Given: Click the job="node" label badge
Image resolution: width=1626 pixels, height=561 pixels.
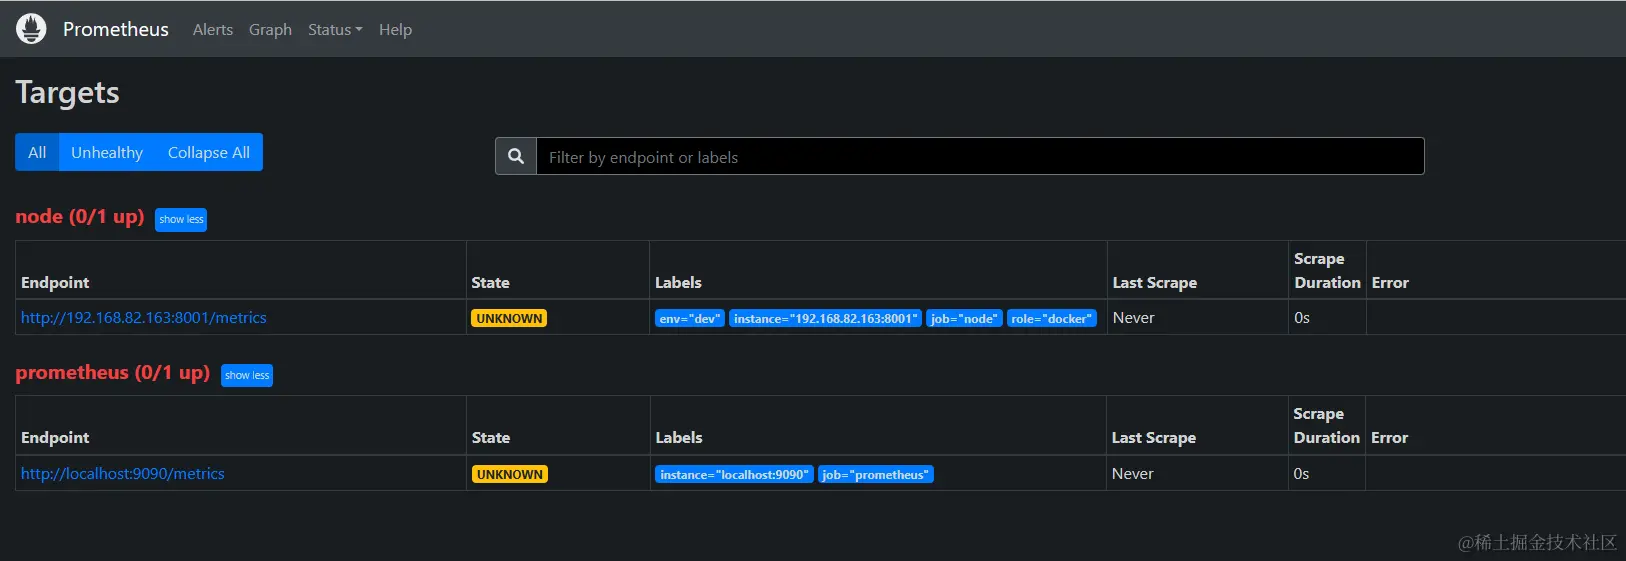Looking at the screenshot, I should [964, 318].
